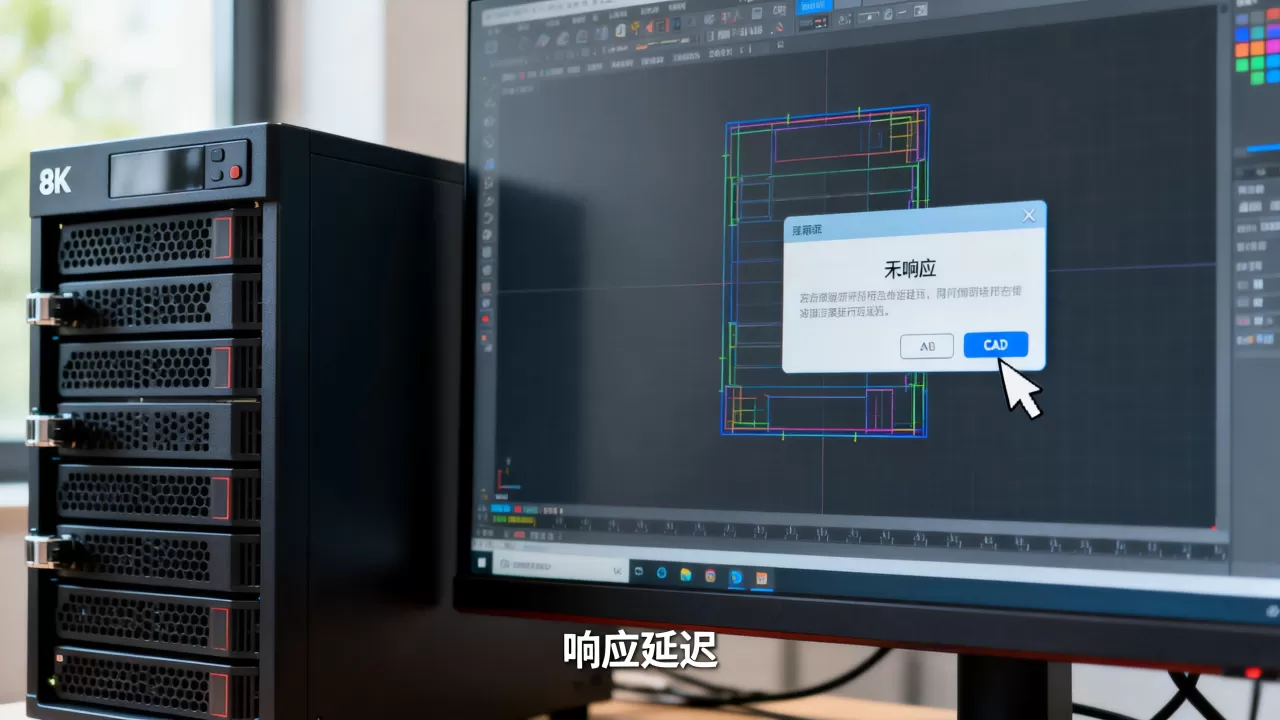This screenshot has width=1280, height=720.
Task: Focus the Windows taskbar search box
Action: coord(562,568)
